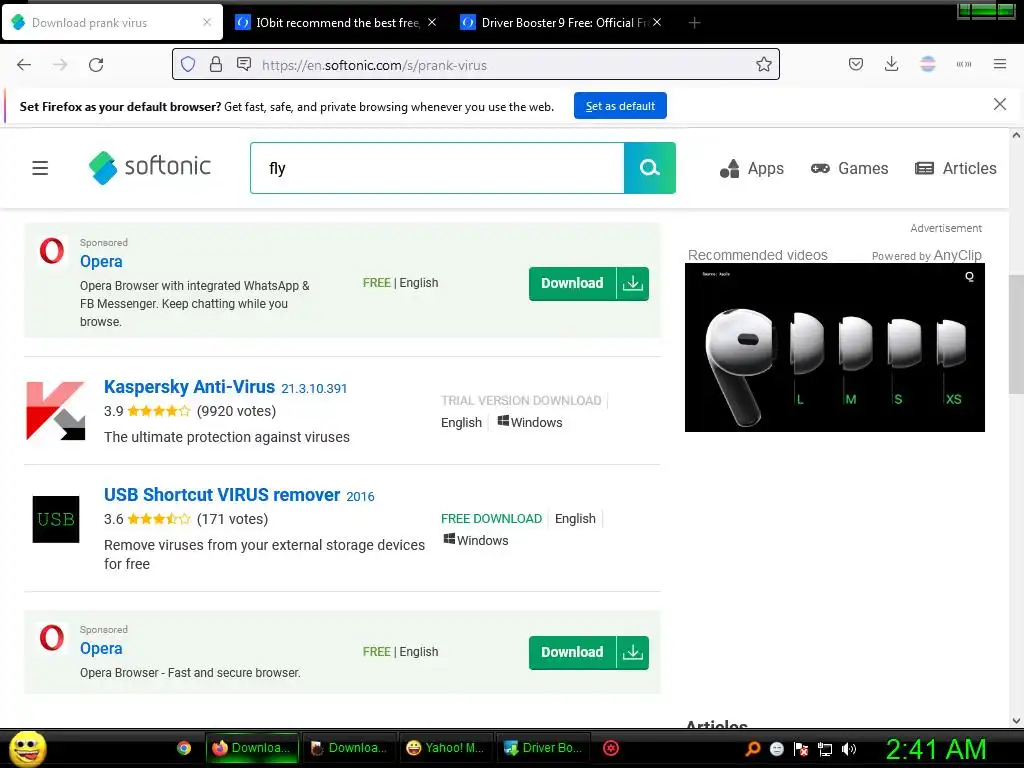Image resolution: width=1024 pixels, height=768 pixels.
Task: Open the Articles section
Action: [x=955, y=168]
